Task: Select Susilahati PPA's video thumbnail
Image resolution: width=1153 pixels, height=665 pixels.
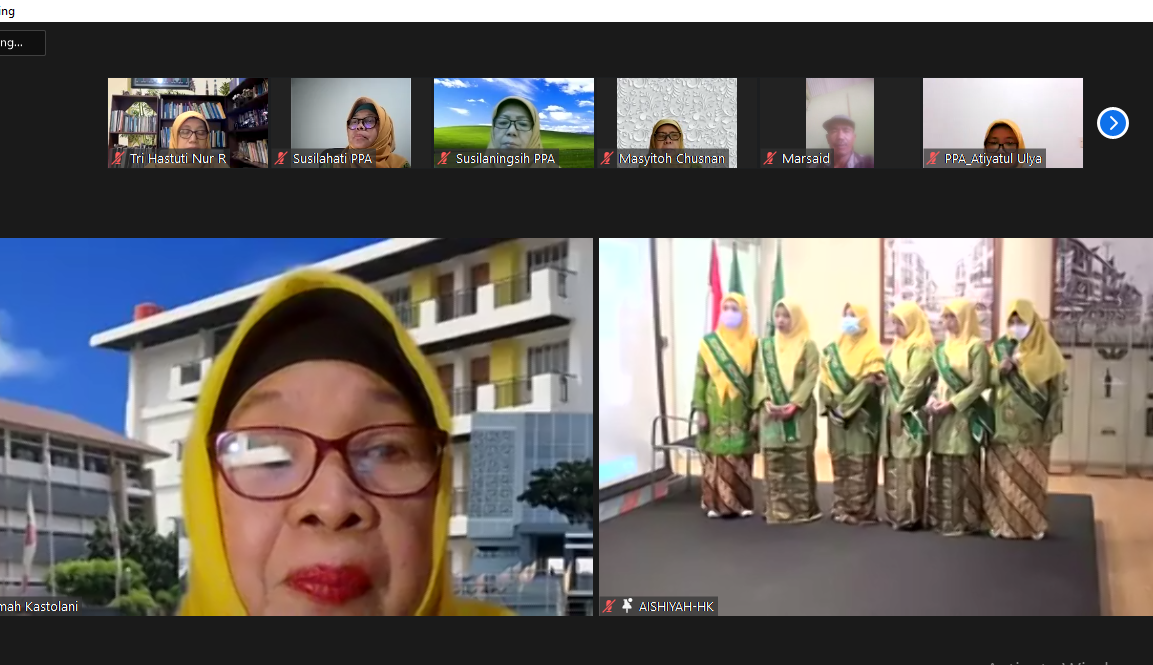Action: point(350,115)
